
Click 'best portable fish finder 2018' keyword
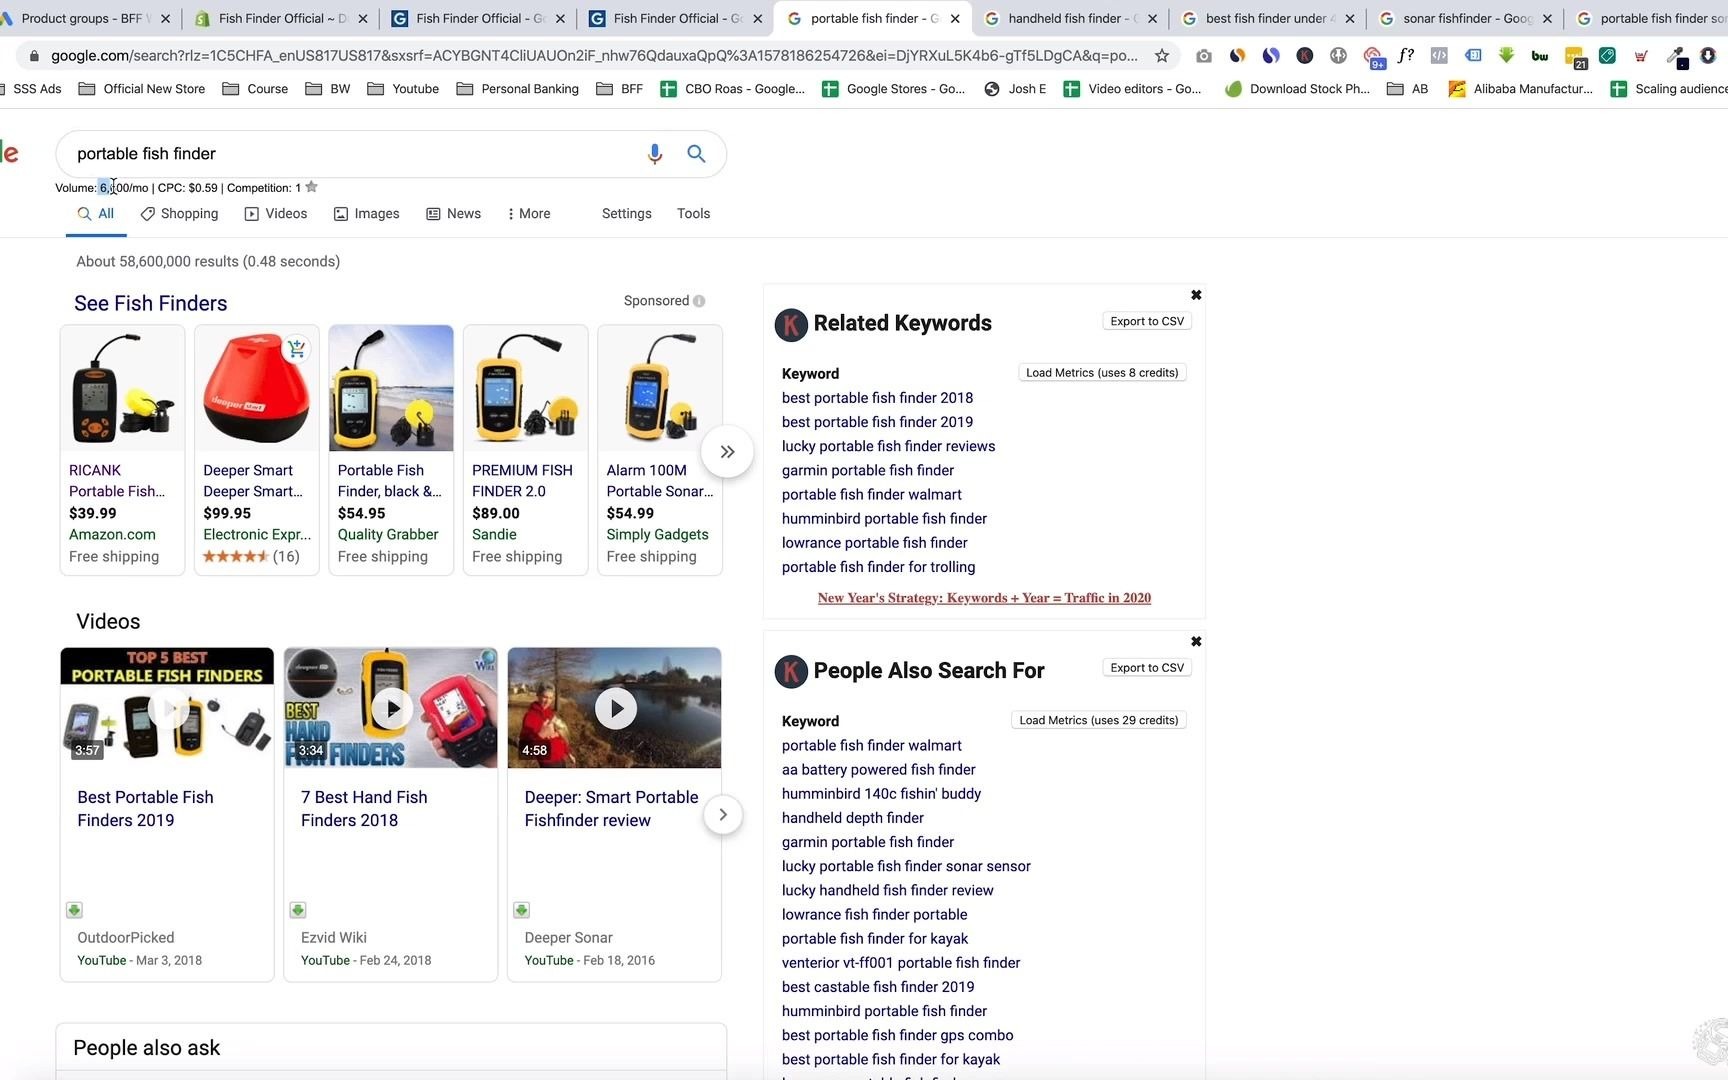click(x=877, y=398)
